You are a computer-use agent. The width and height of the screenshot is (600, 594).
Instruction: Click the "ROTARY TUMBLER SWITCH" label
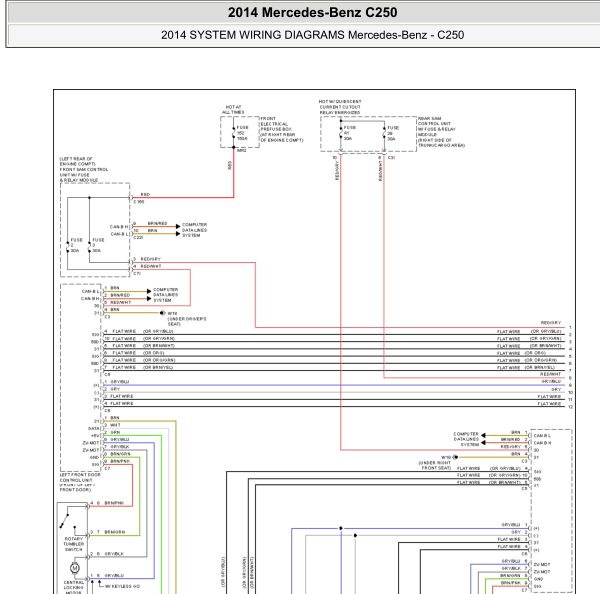tap(73, 544)
